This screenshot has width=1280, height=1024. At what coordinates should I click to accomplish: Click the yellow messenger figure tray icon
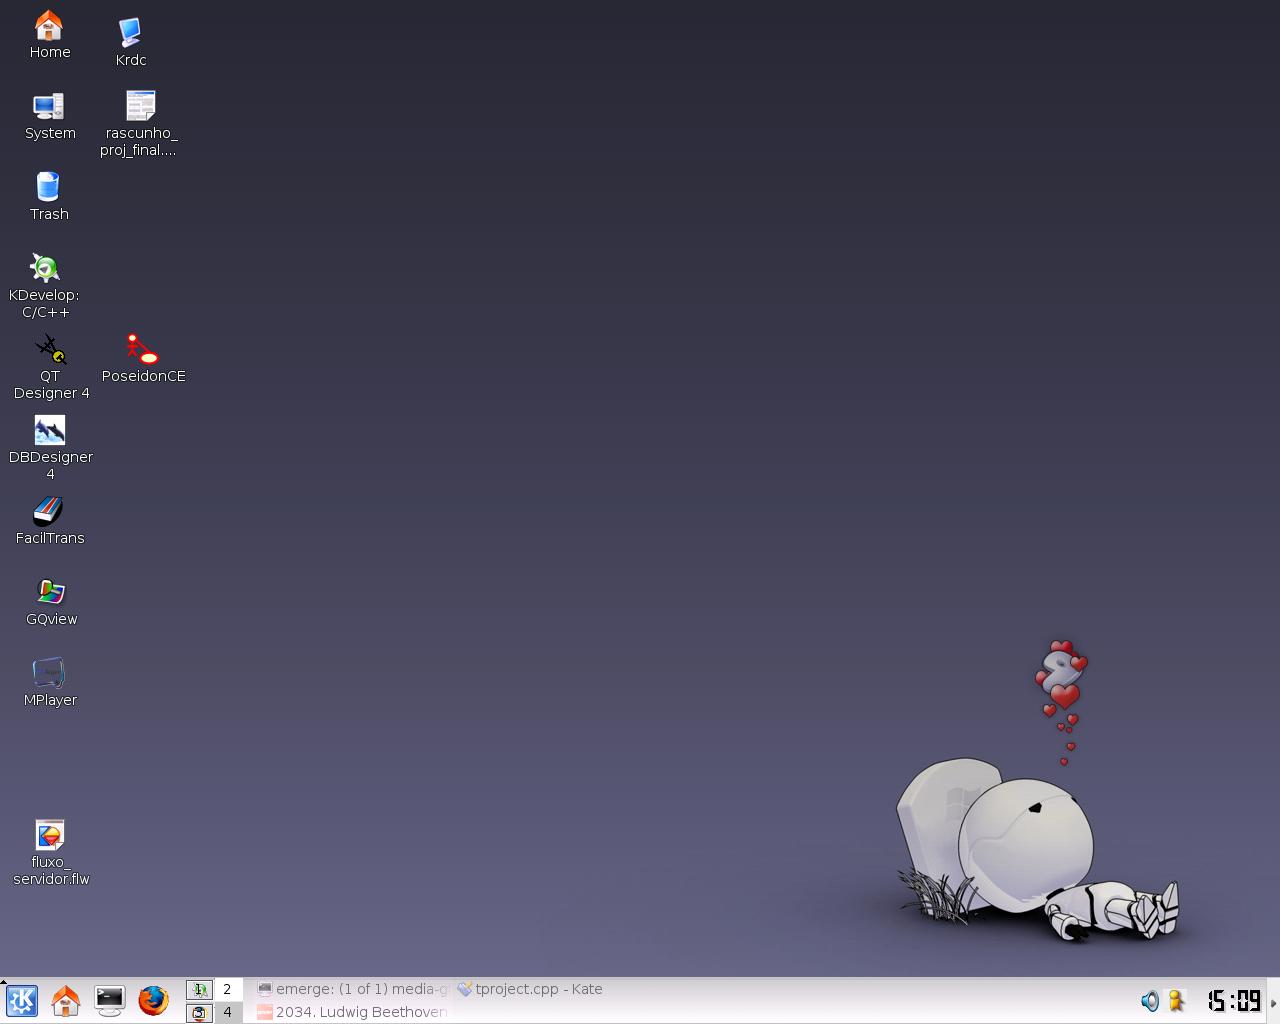coord(1176,1000)
